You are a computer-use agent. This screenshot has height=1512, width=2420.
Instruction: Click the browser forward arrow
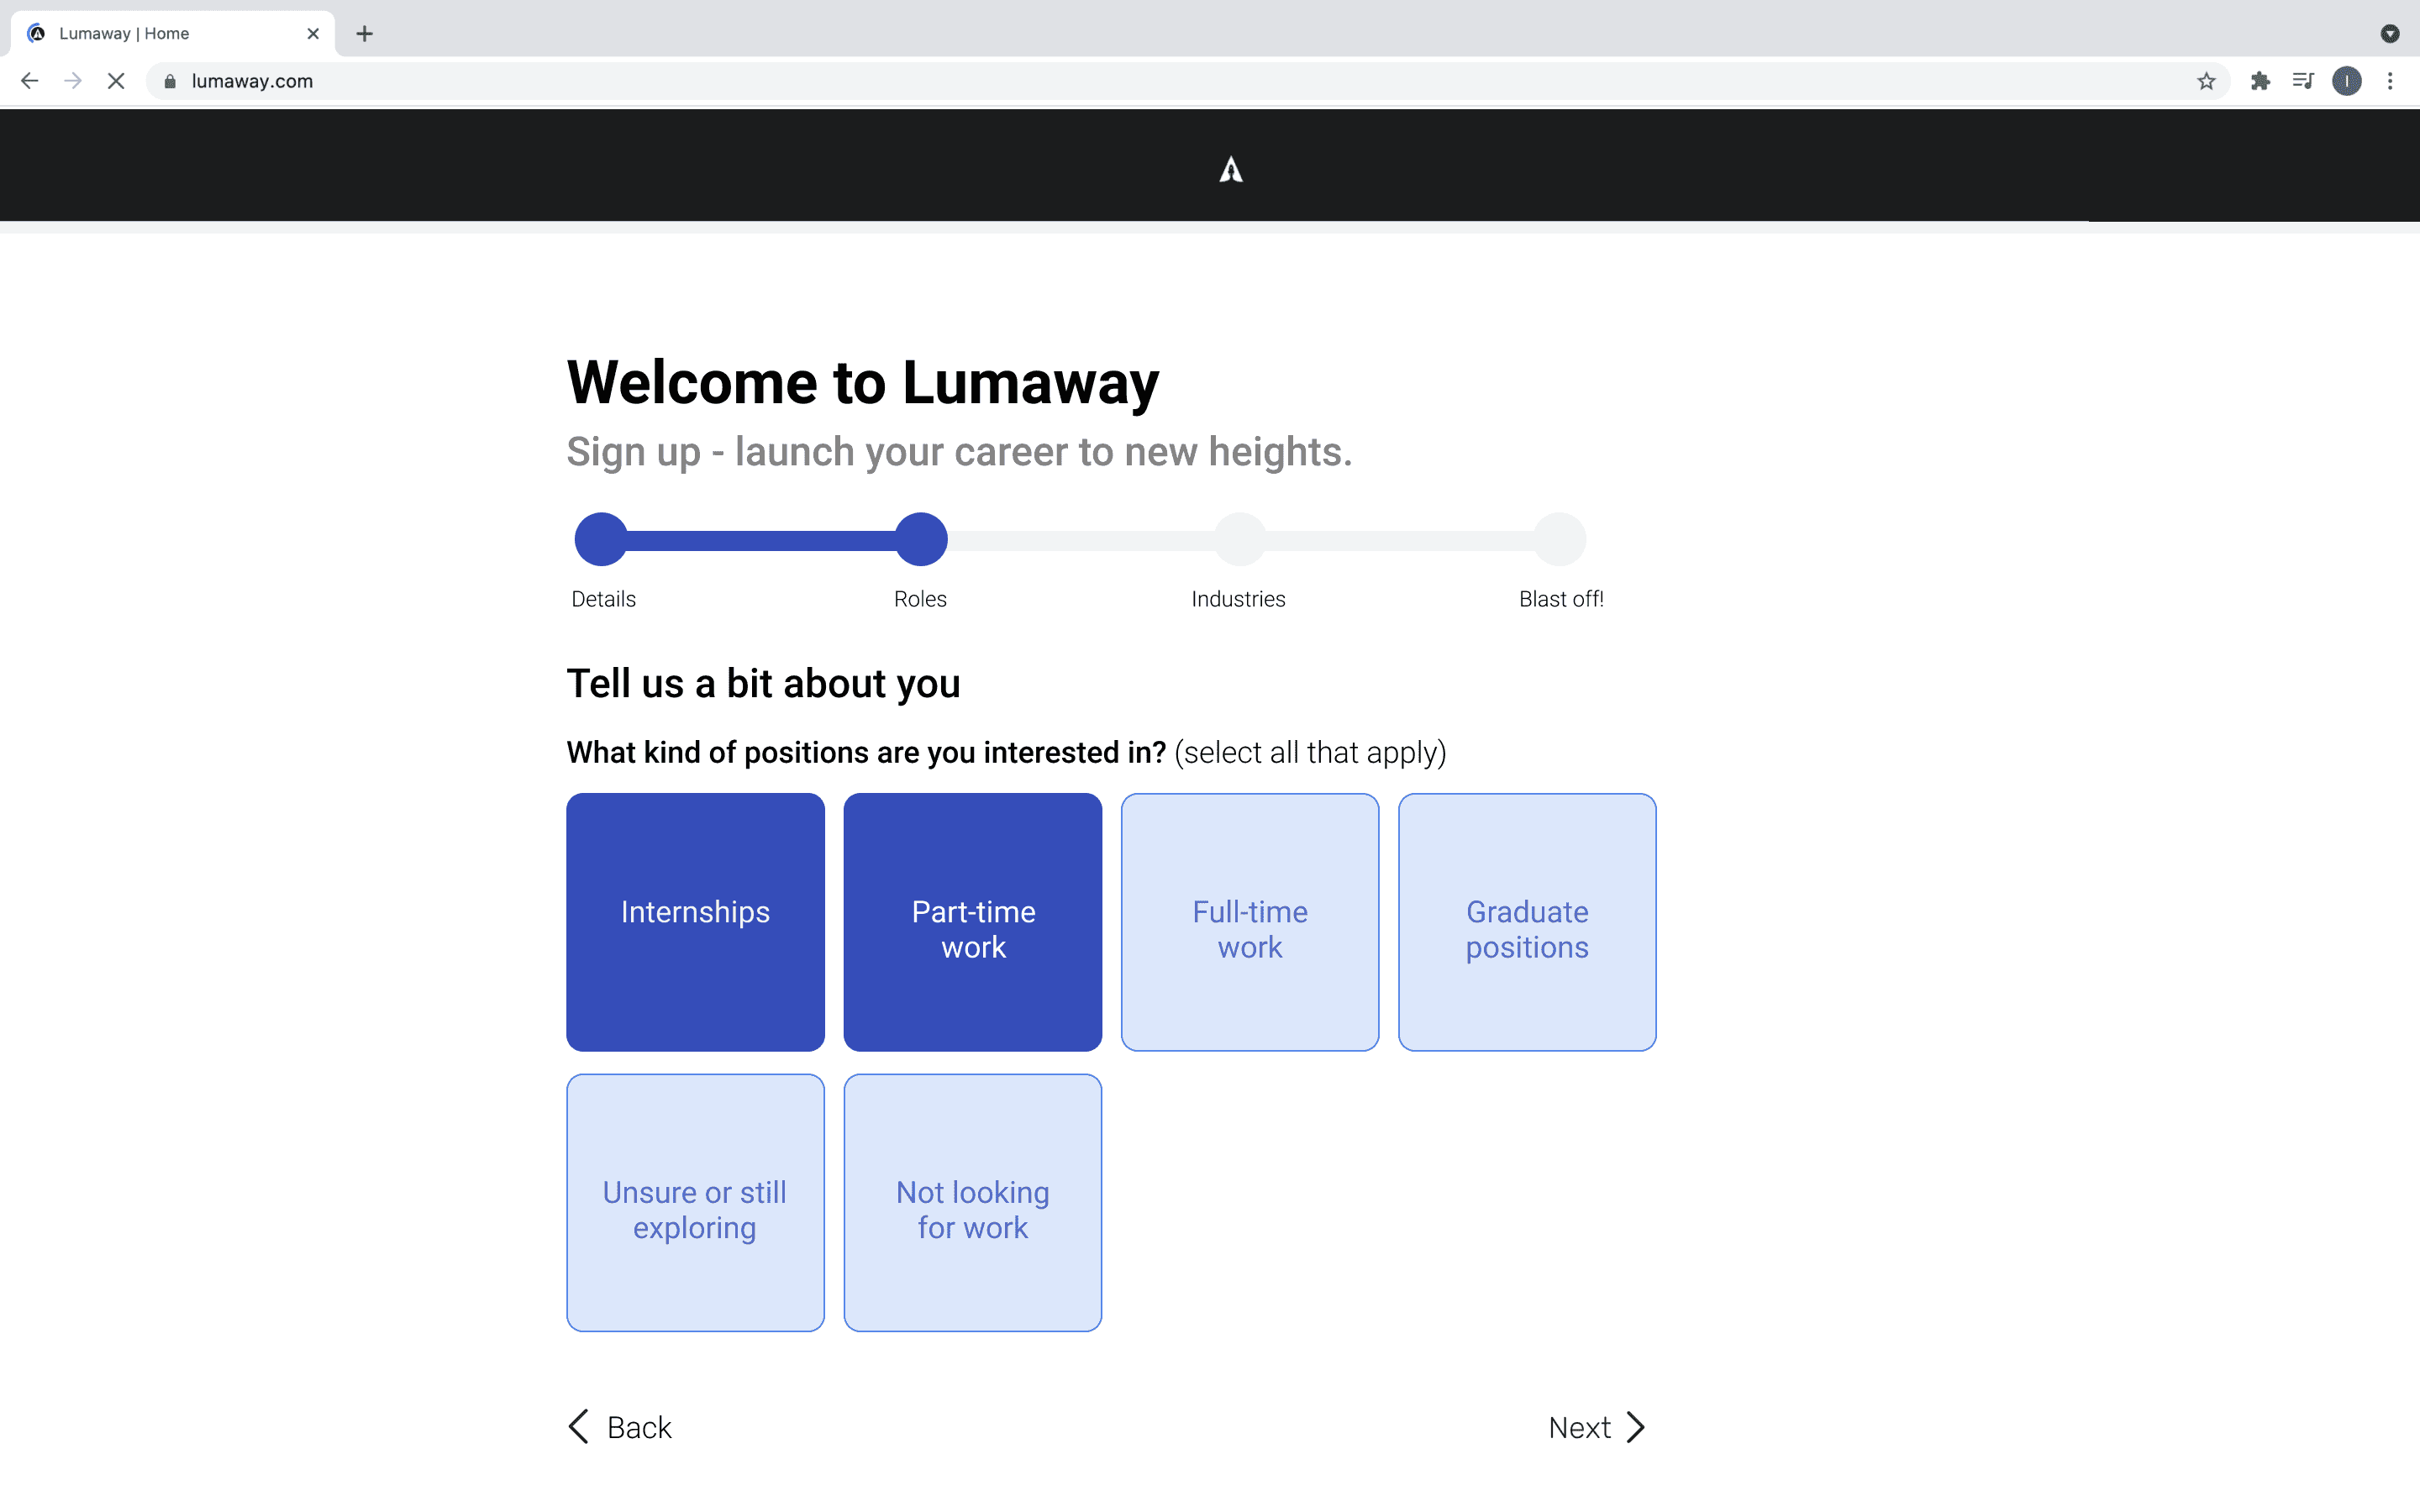(x=73, y=81)
